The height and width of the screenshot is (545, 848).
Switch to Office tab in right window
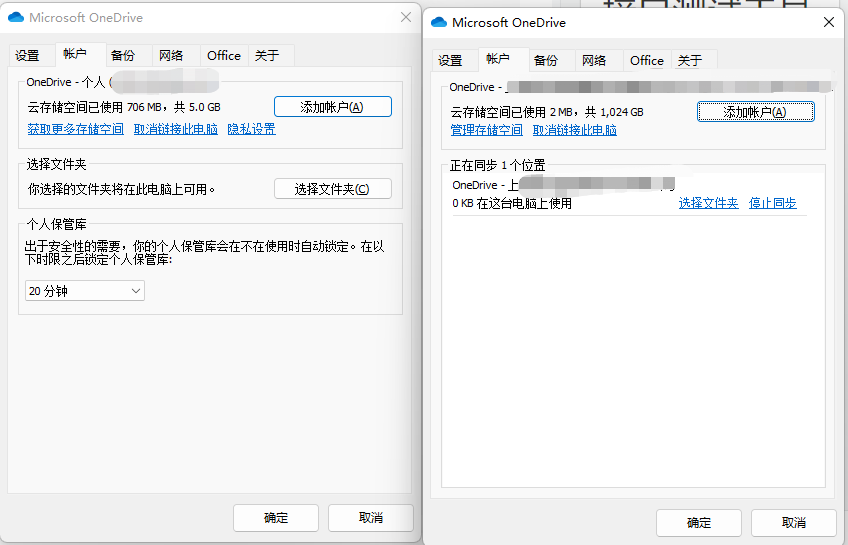coord(647,61)
